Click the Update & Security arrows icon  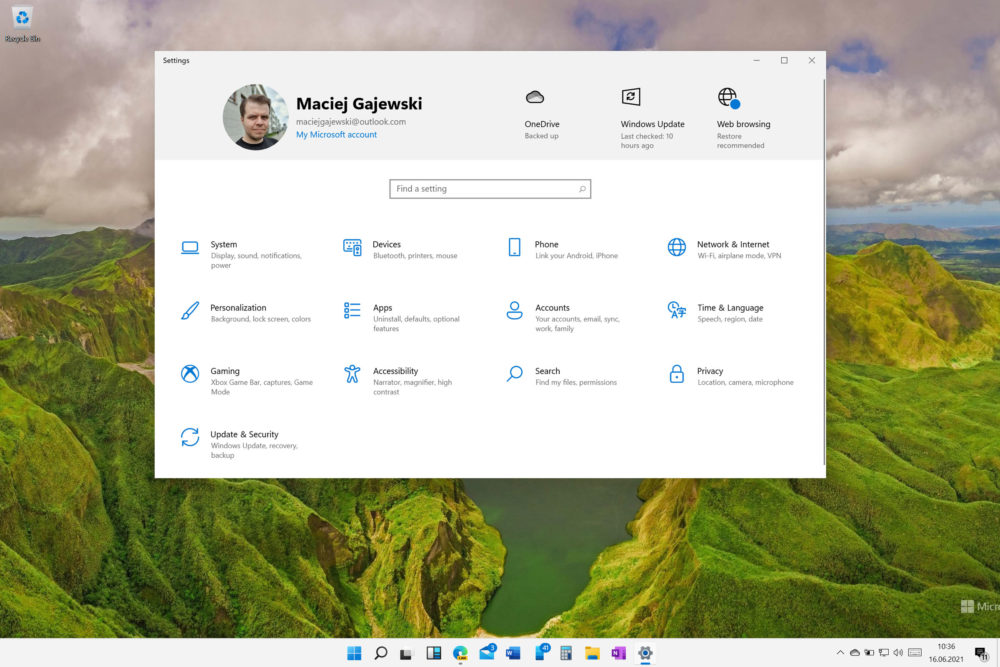(190, 437)
